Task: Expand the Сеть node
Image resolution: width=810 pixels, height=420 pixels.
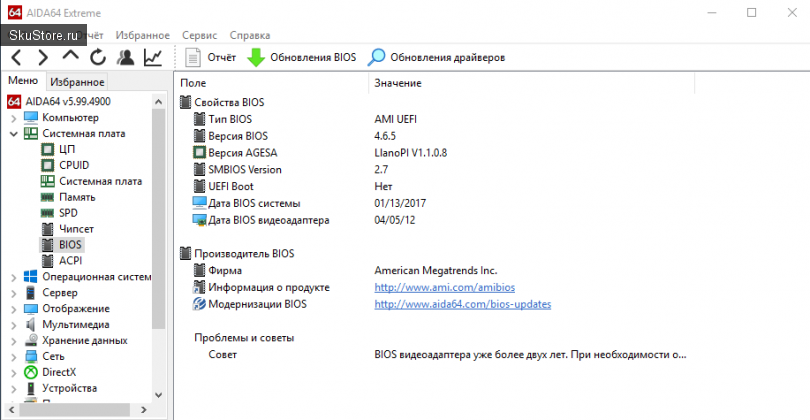Action: pos(14,357)
